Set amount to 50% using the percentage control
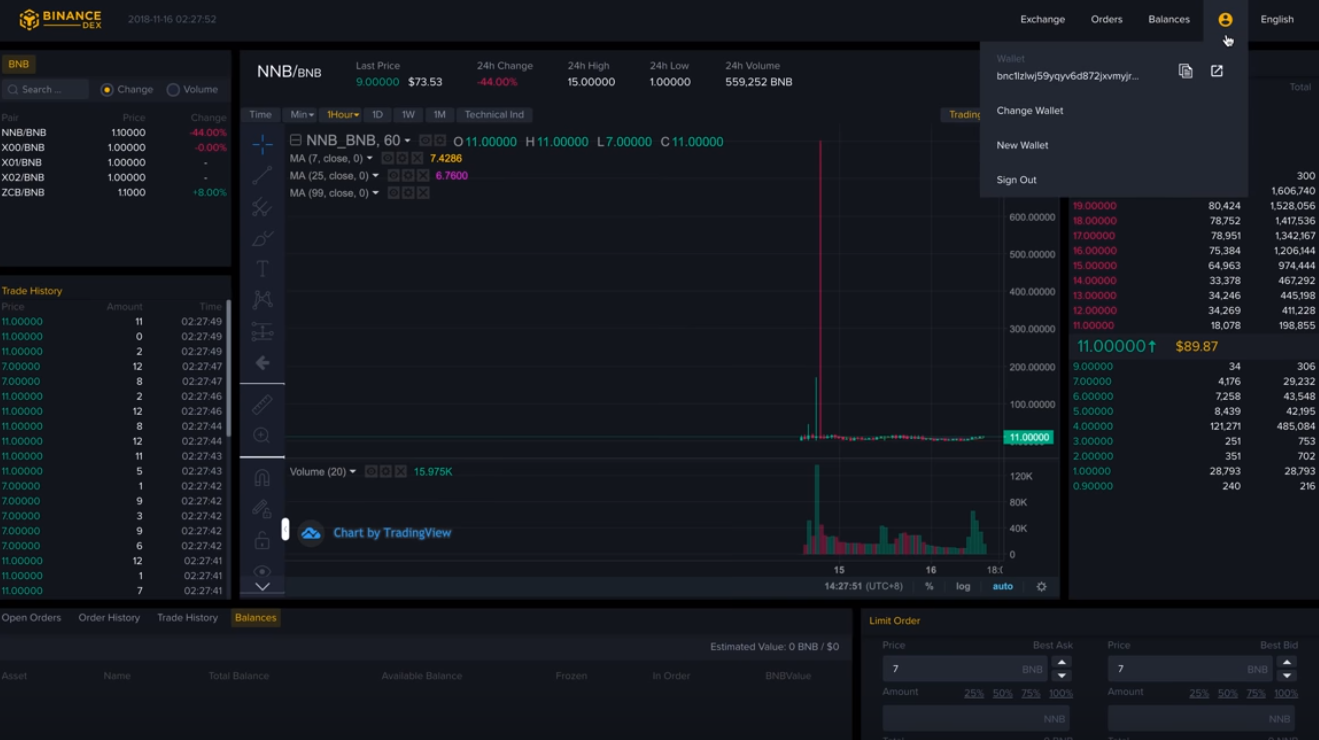This screenshot has height=740, width=1319. (x=1002, y=692)
